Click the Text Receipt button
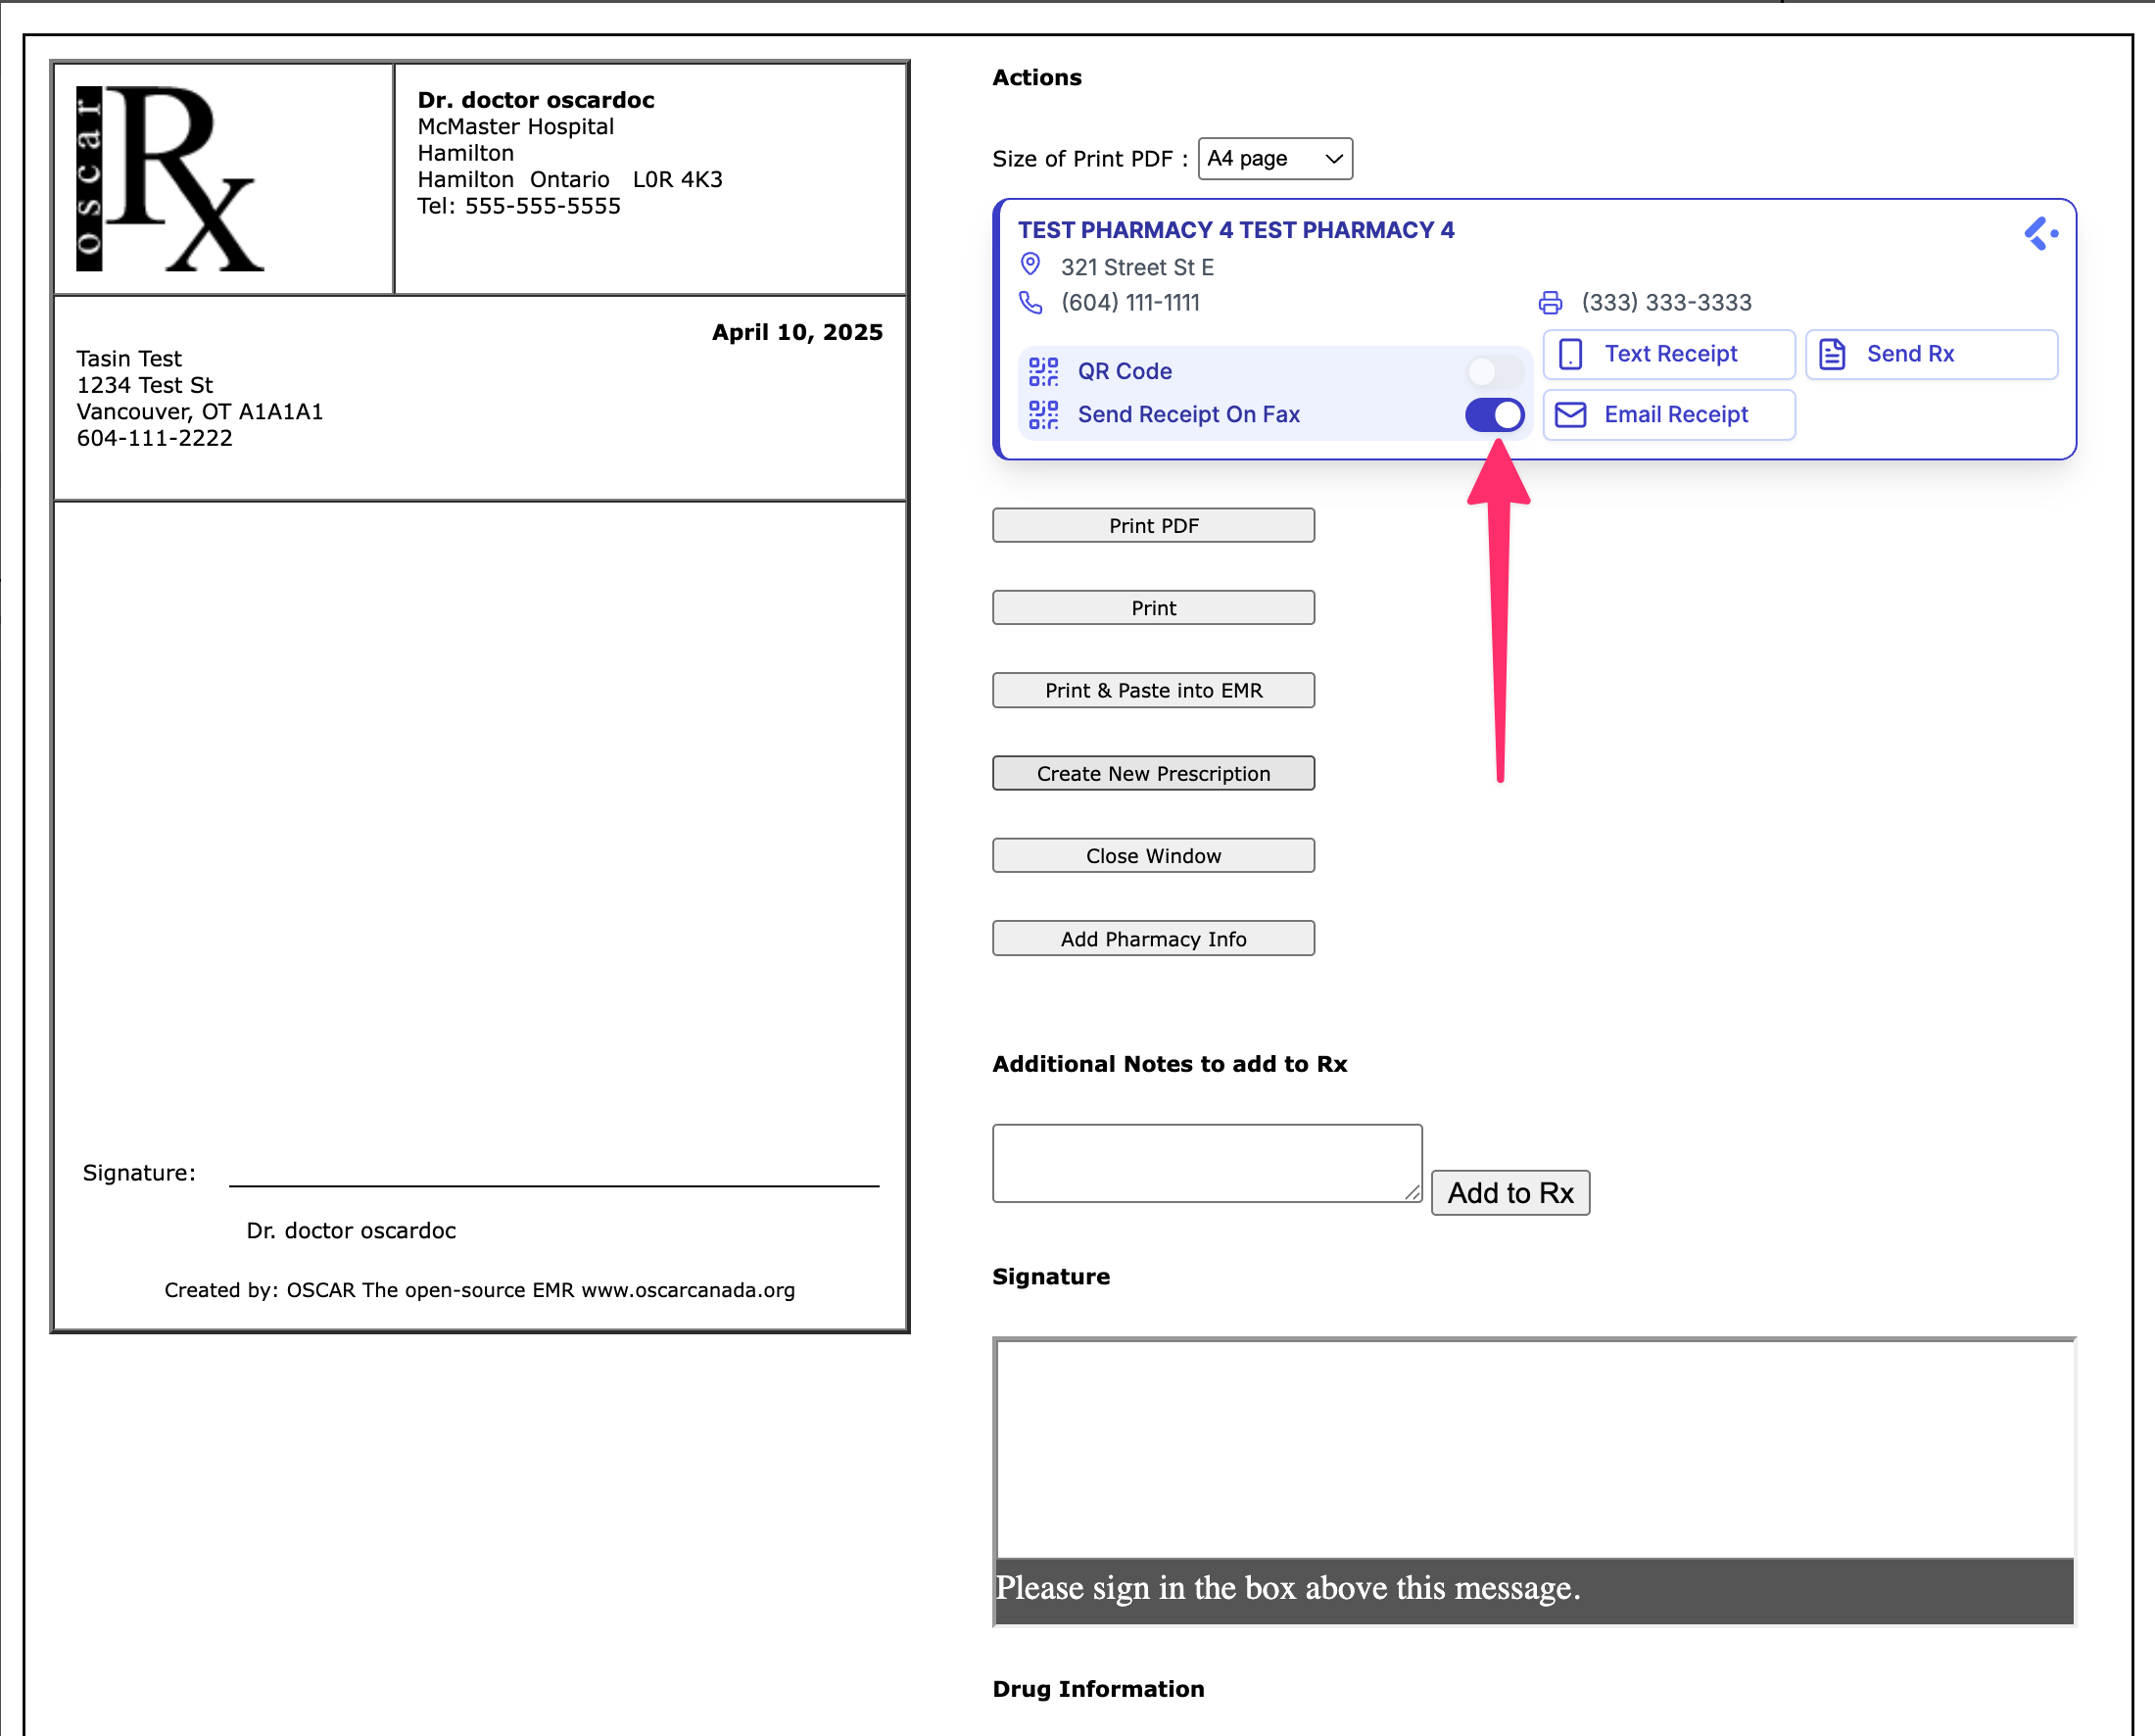 pyautogui.click(x=1668, y=354)
